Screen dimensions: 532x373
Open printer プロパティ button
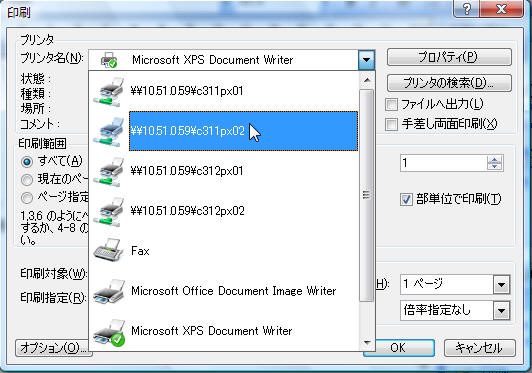point(449,57)
